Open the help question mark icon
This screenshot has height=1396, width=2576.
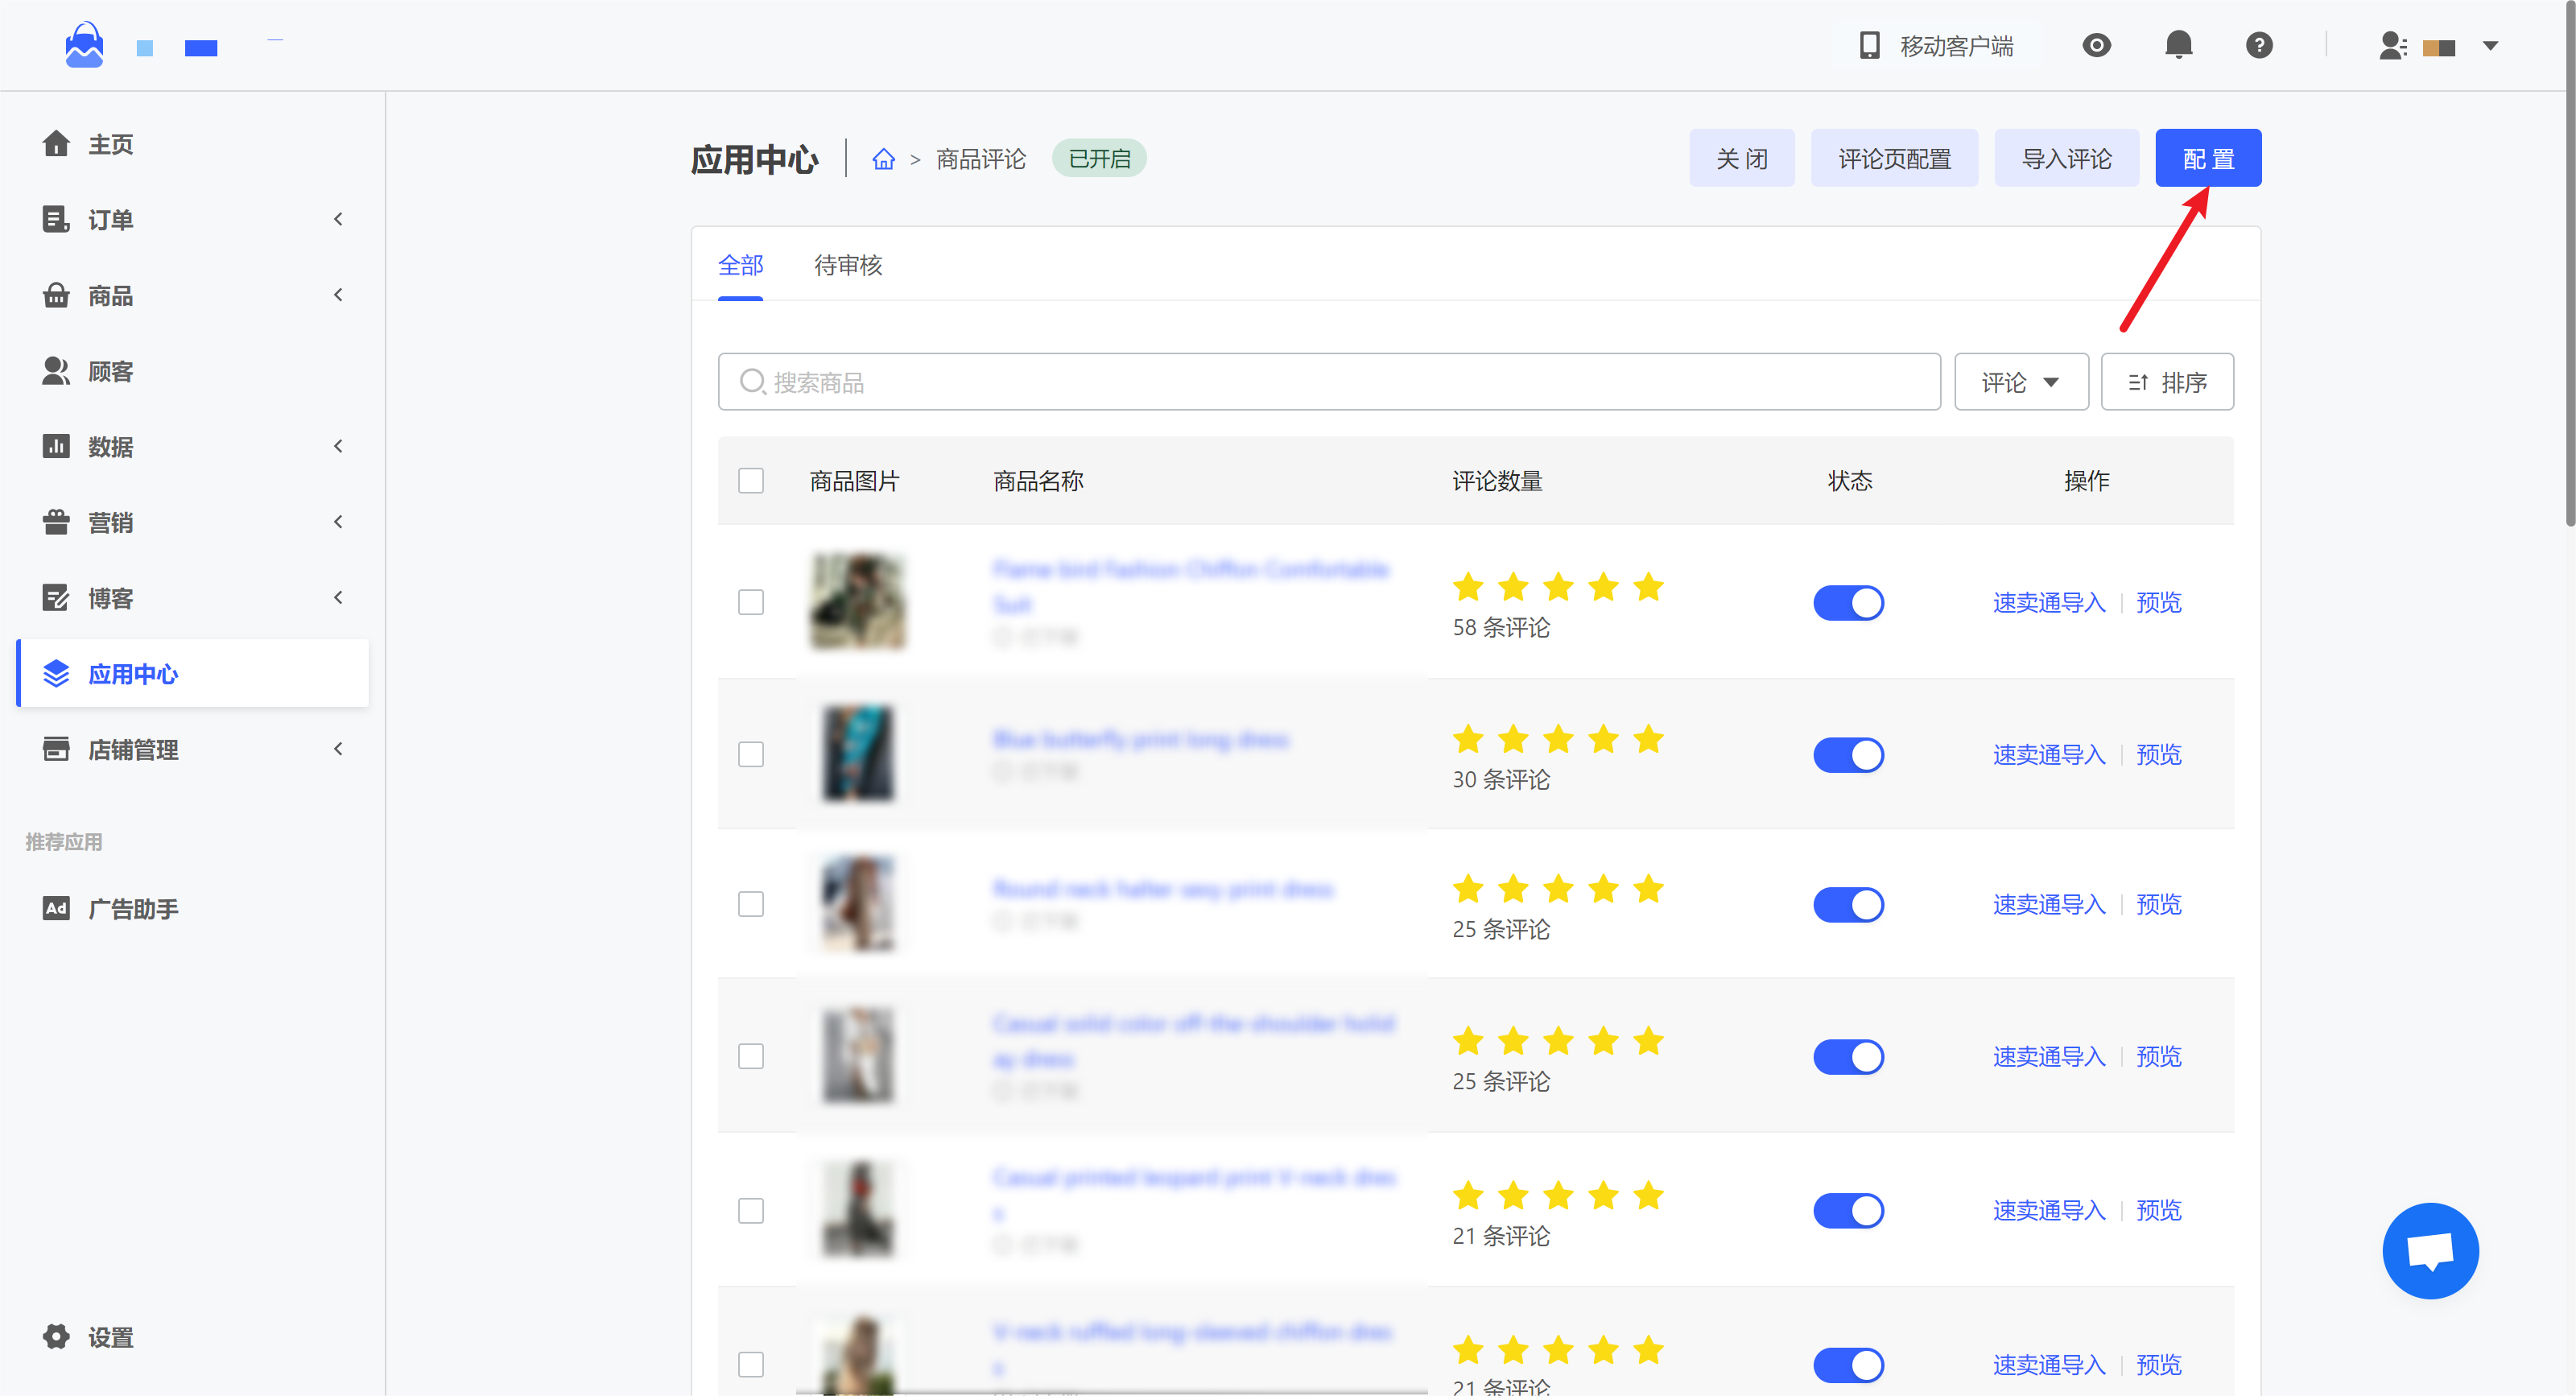pyautogui.click(x=2259, y=46)
